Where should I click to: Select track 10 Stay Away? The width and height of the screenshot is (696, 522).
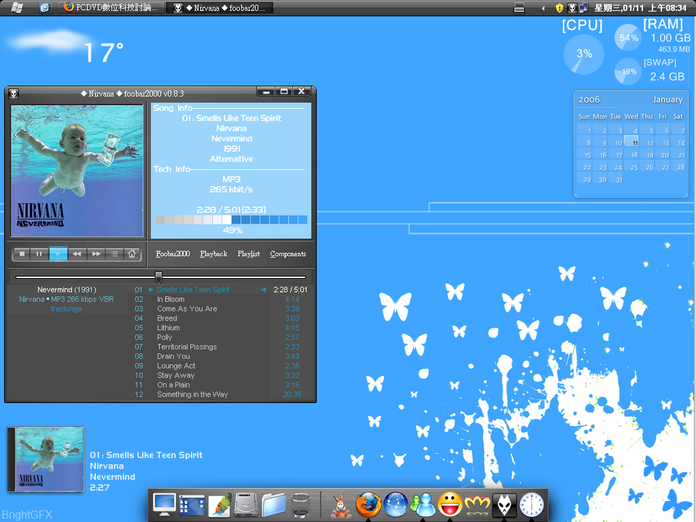(221, 376)
